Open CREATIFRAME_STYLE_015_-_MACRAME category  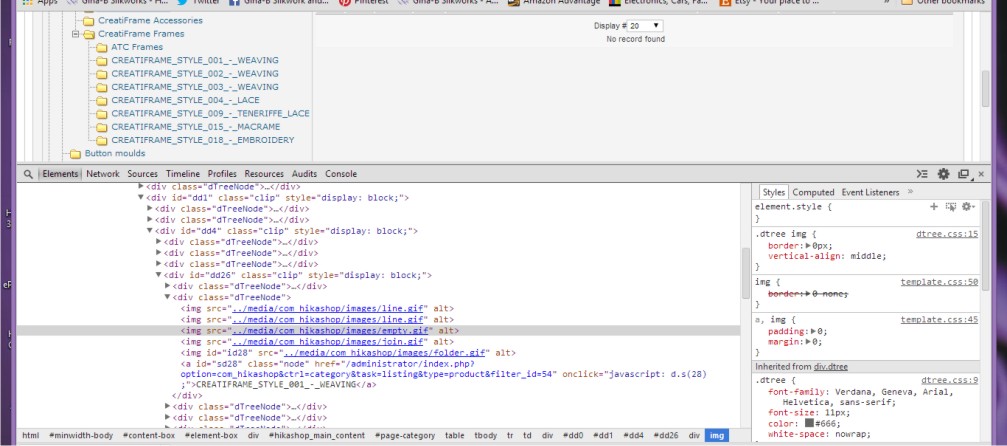click(x=195, y=127)
